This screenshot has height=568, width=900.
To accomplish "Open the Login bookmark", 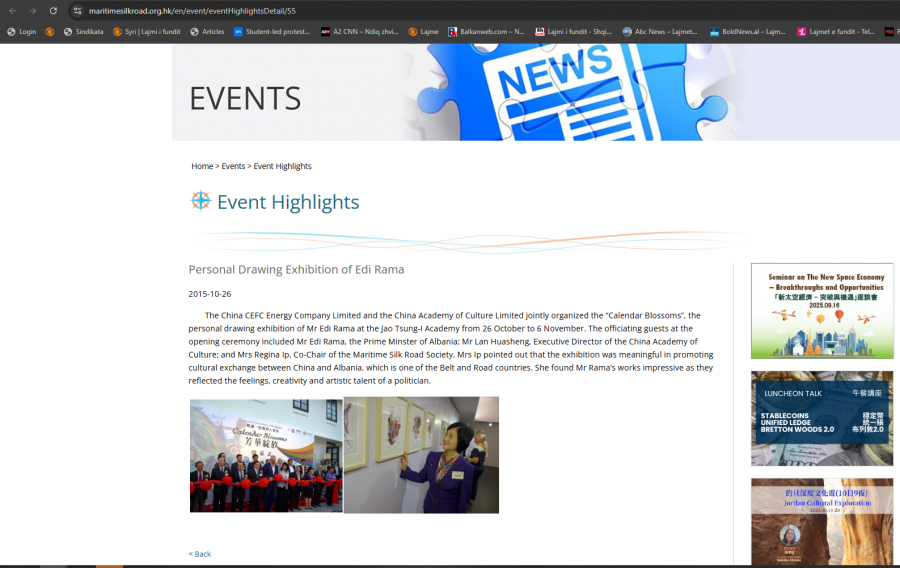I will point(22,32).
